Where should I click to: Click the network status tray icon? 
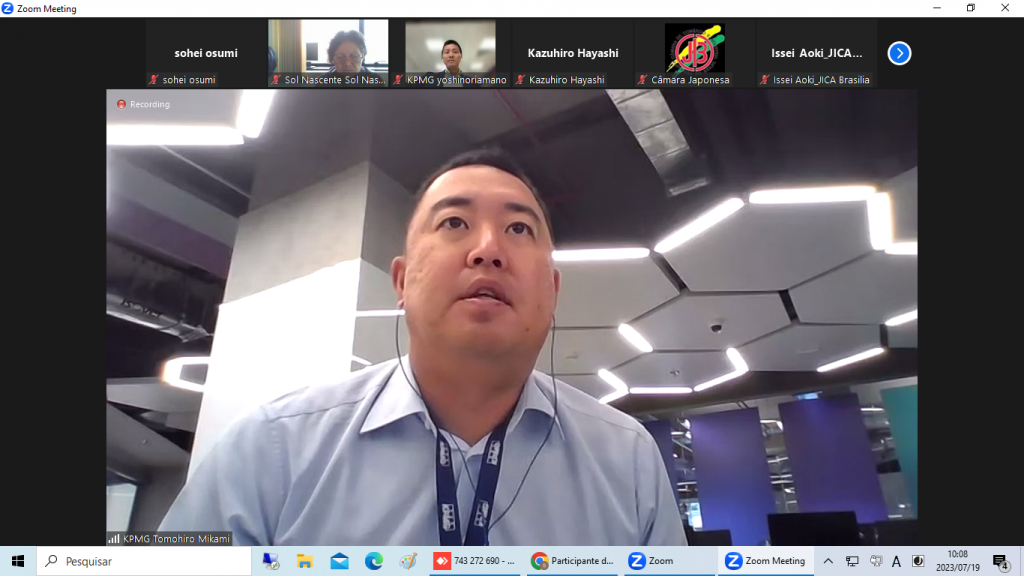click(852, 561)
